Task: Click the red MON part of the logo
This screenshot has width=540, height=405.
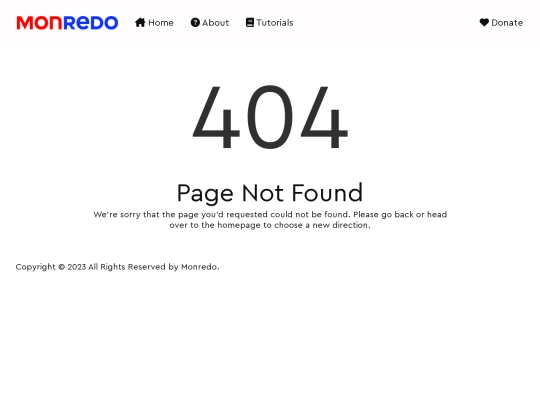Action: pyautogui.click(x=40, y=23)
